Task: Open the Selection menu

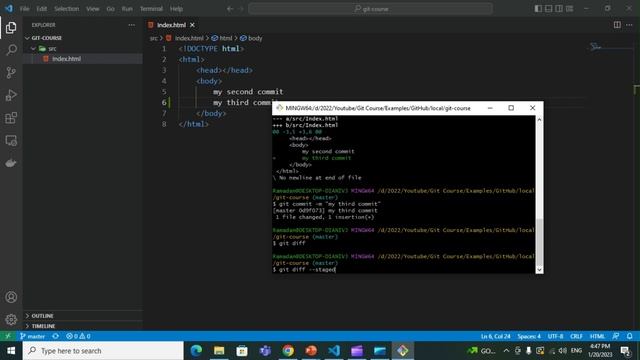Action: point(67,9)
